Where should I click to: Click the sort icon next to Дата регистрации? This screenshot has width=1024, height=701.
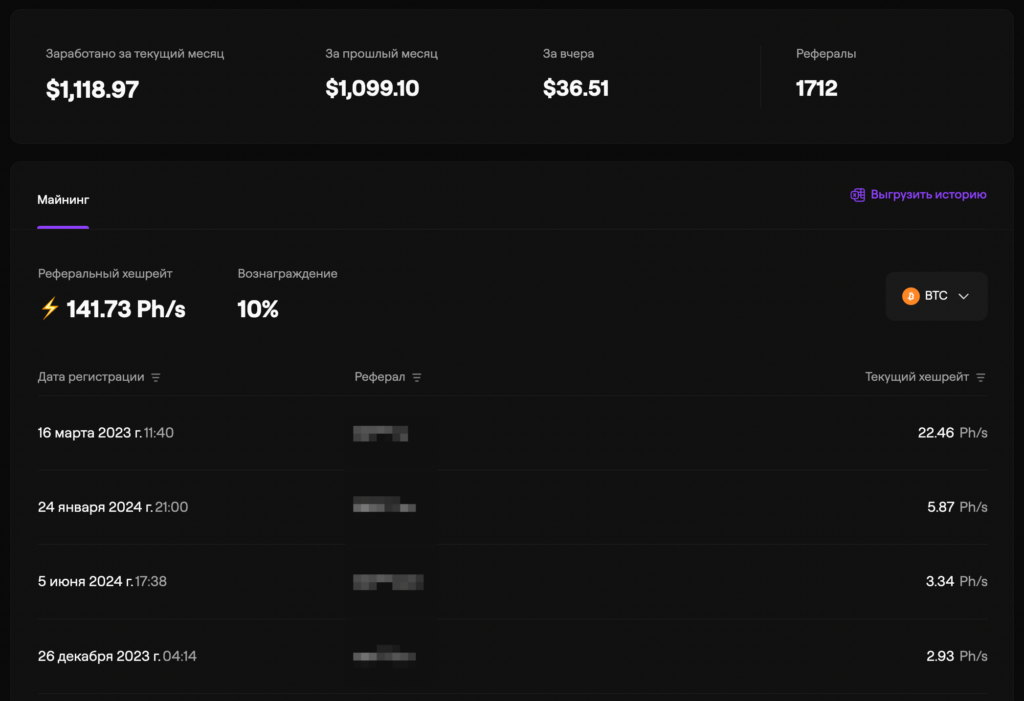pos(156,378)
